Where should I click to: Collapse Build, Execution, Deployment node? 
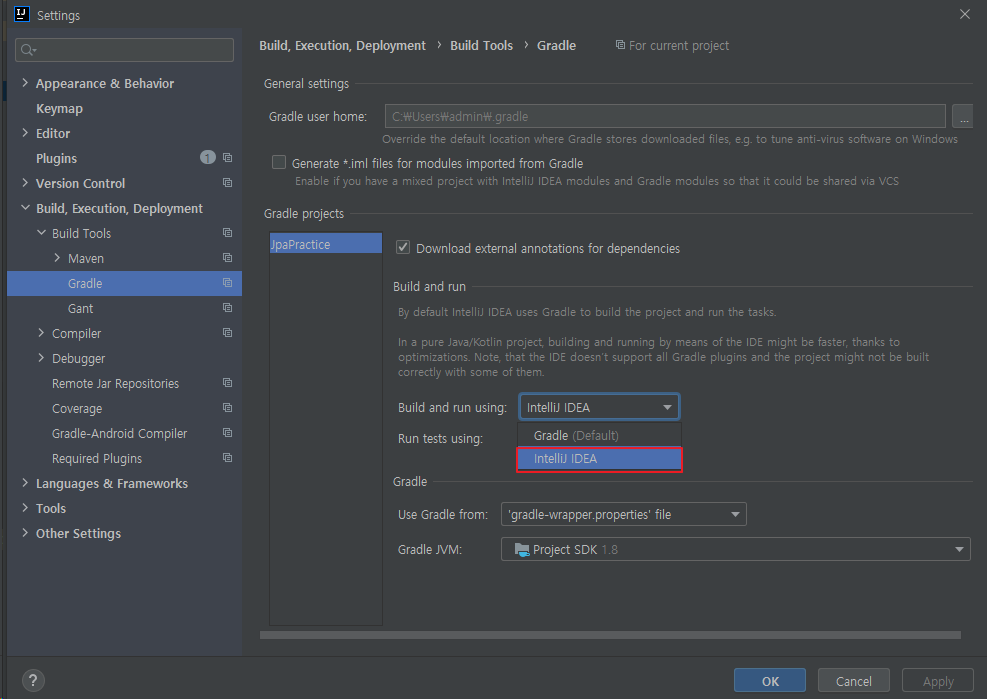[25, 208]
